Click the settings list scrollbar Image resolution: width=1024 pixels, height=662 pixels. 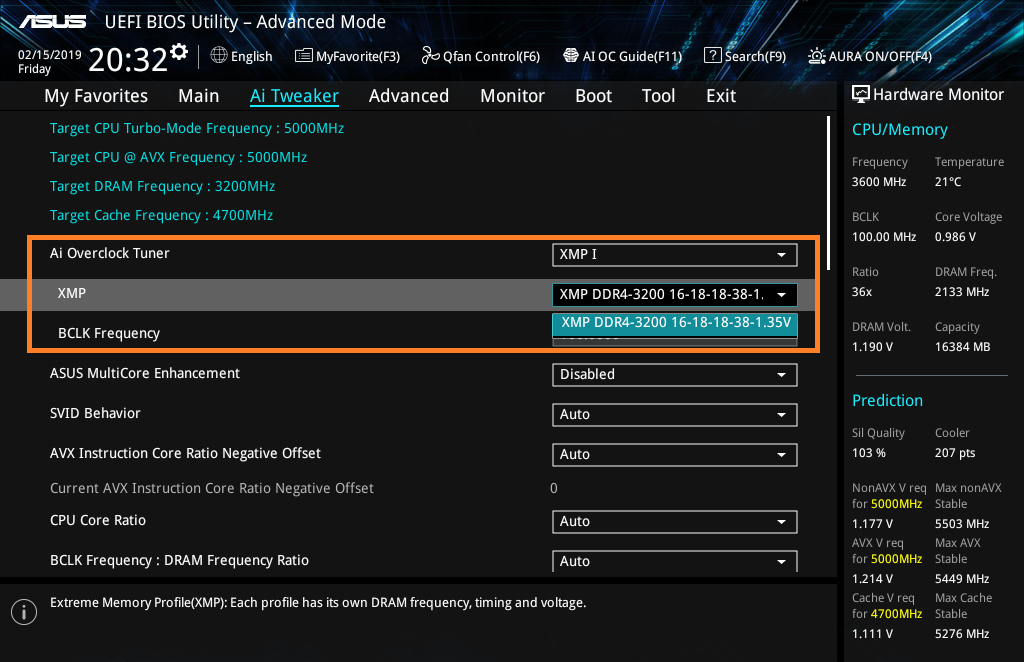click(828, 193)
